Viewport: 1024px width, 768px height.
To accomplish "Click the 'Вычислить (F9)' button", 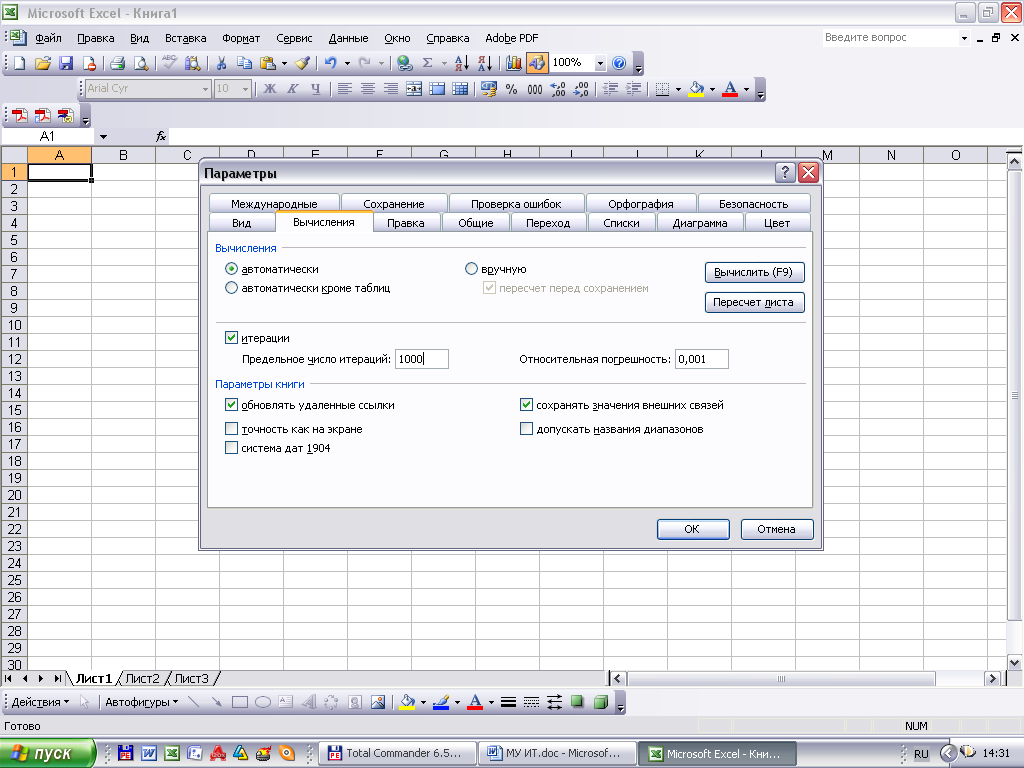I will 754,272.
